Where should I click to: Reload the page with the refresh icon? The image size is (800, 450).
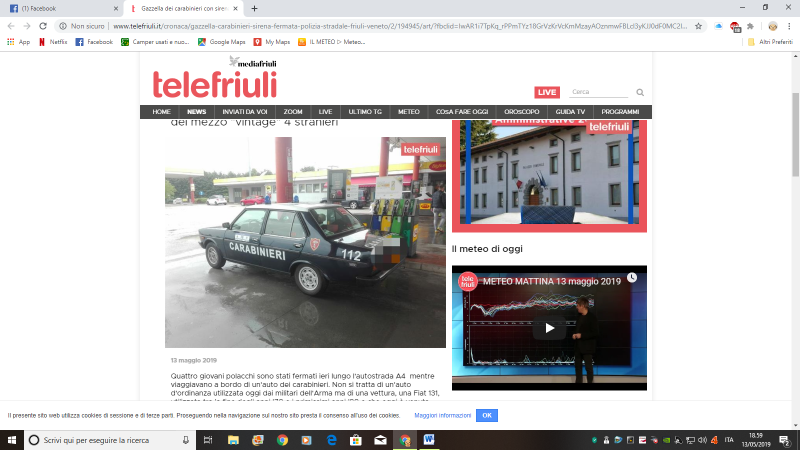(x=43, y=25)
